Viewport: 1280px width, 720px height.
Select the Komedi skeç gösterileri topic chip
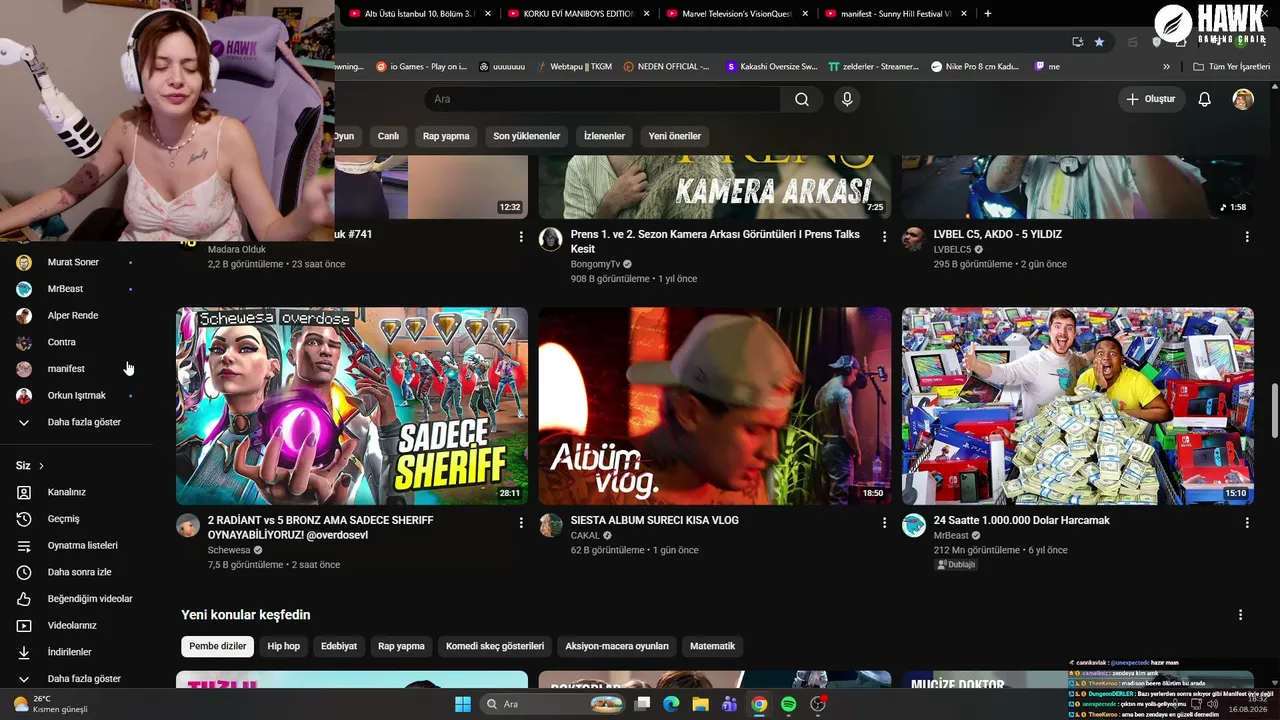coord(495,646)
